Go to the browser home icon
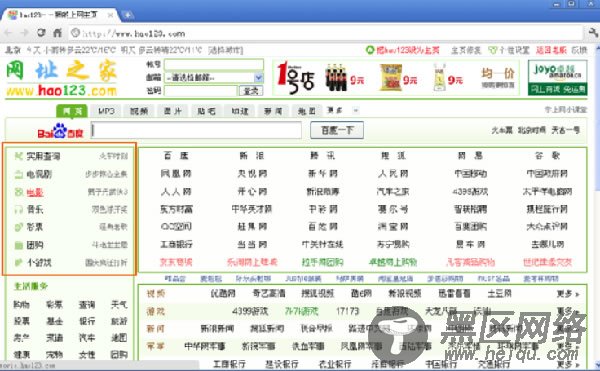Screen dimensions: 600x371 coord(57,33)
